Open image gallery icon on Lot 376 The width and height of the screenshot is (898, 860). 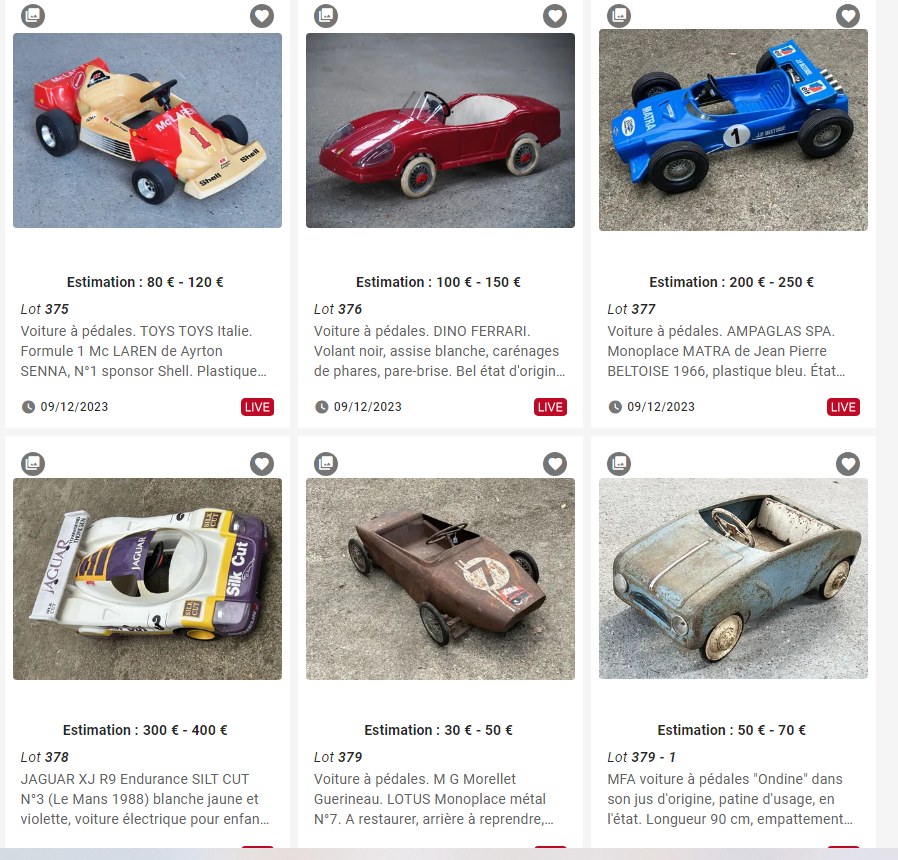click(326, 15)
